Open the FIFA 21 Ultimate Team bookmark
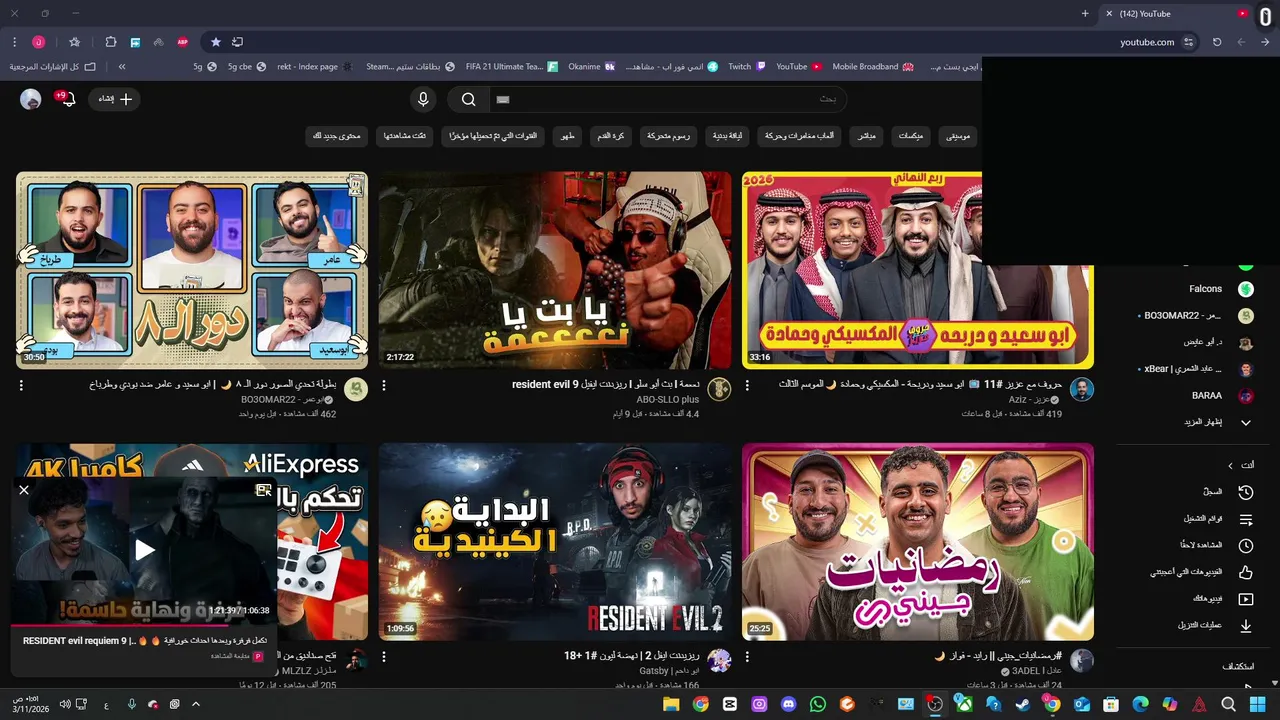 click(x=511, y=67)
